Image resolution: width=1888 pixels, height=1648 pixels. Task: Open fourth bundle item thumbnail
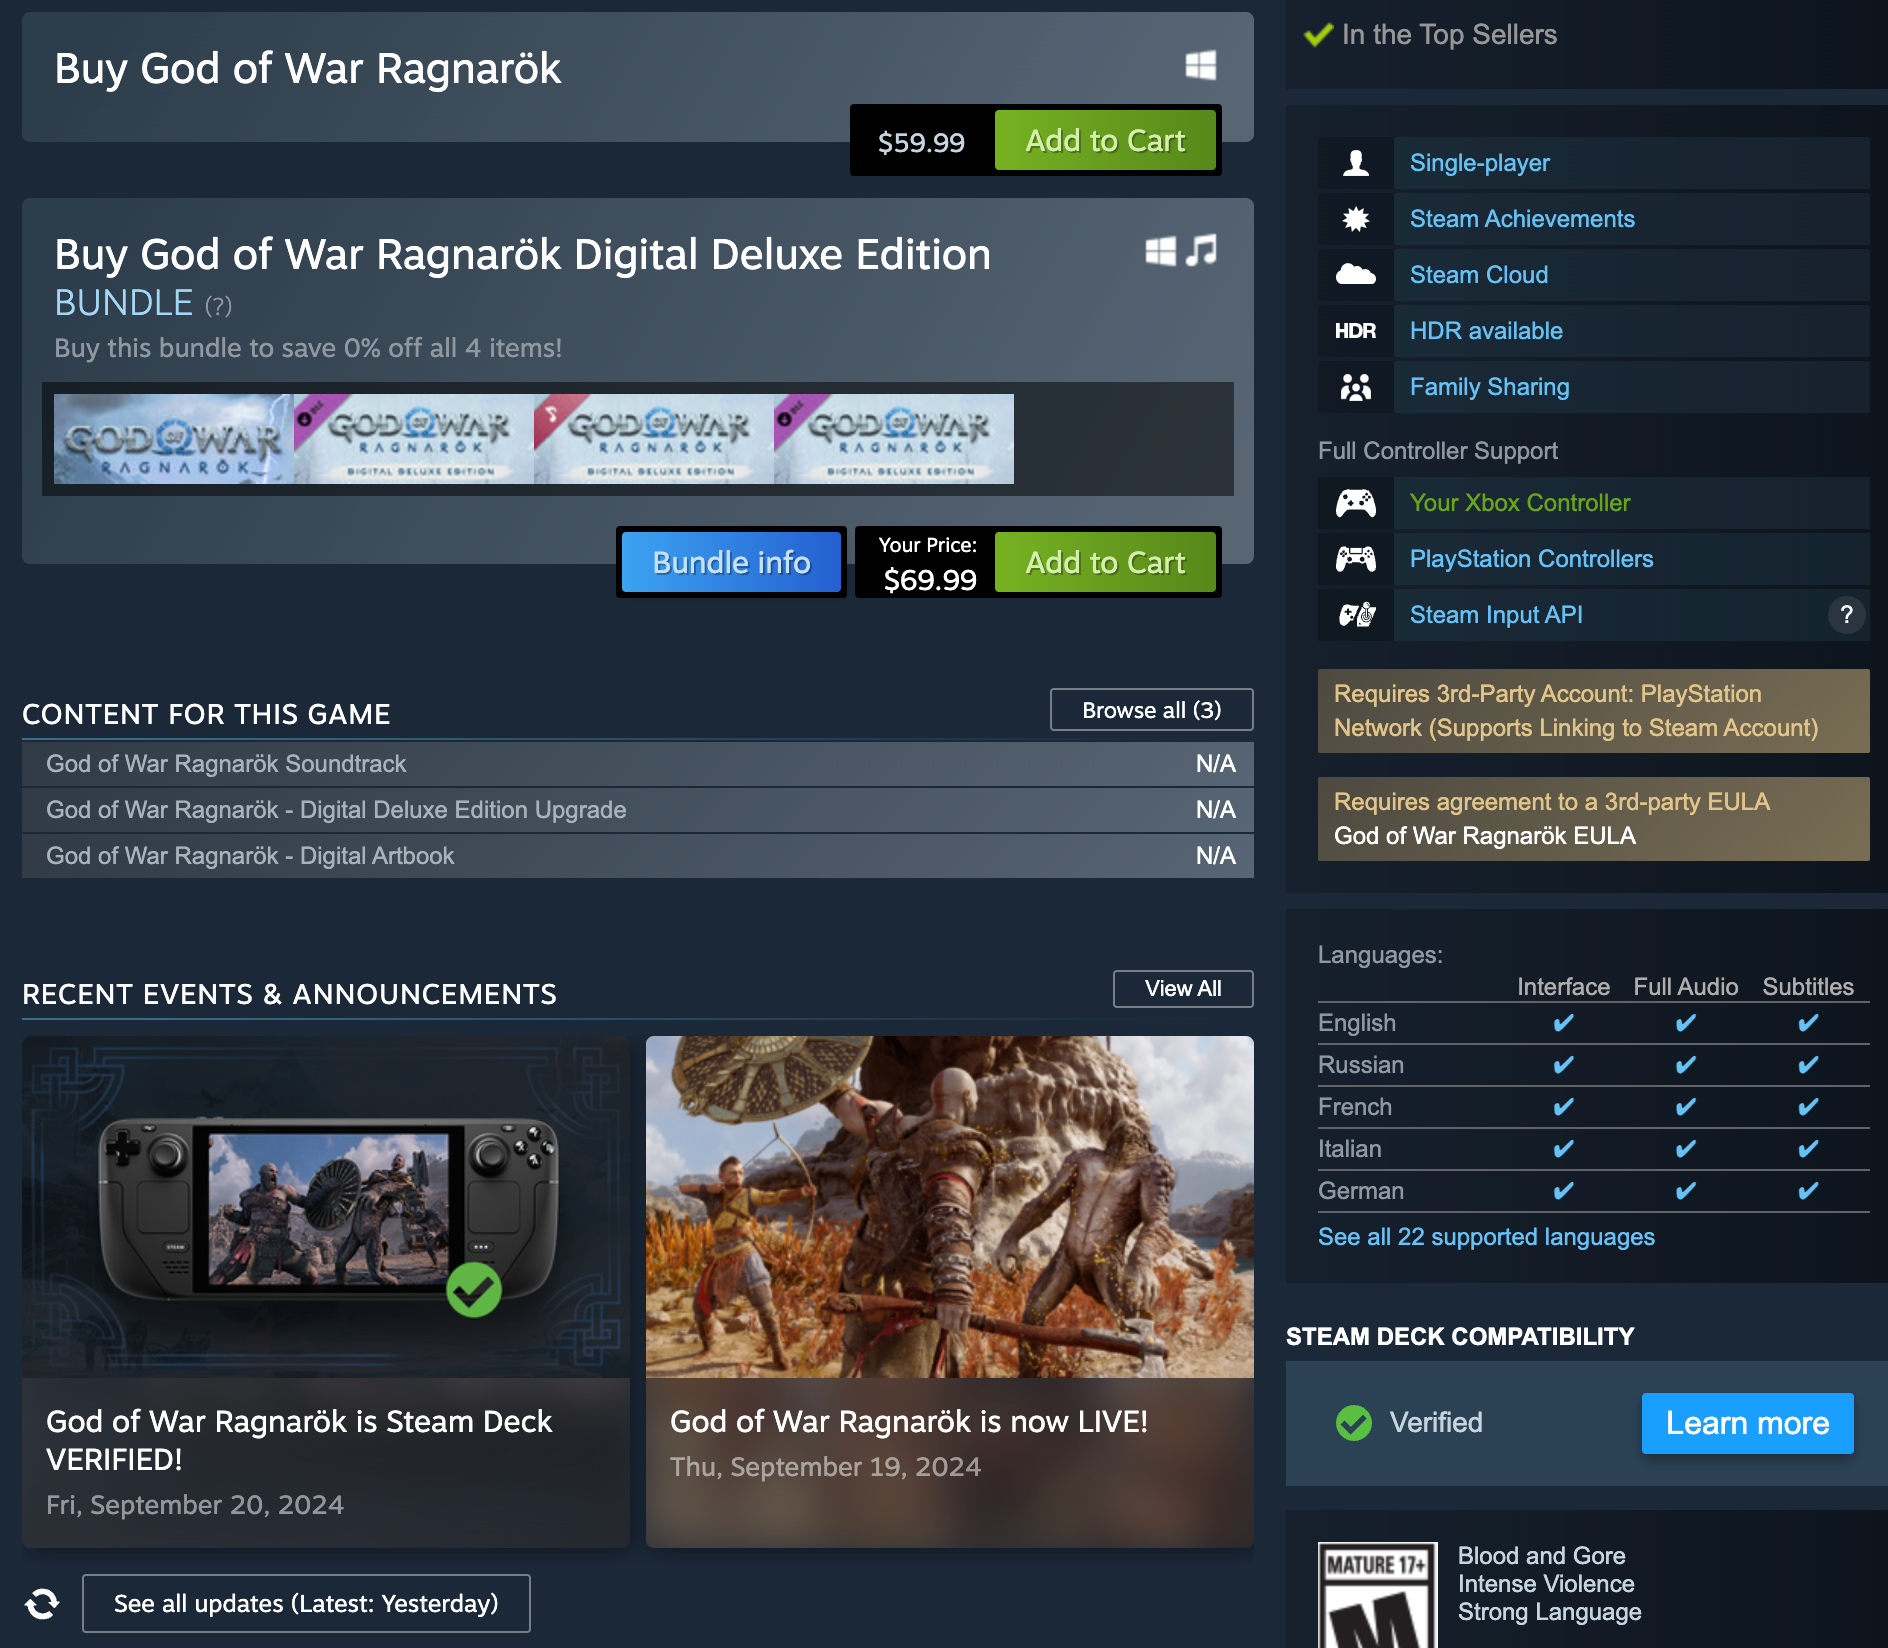click(894, 439)
